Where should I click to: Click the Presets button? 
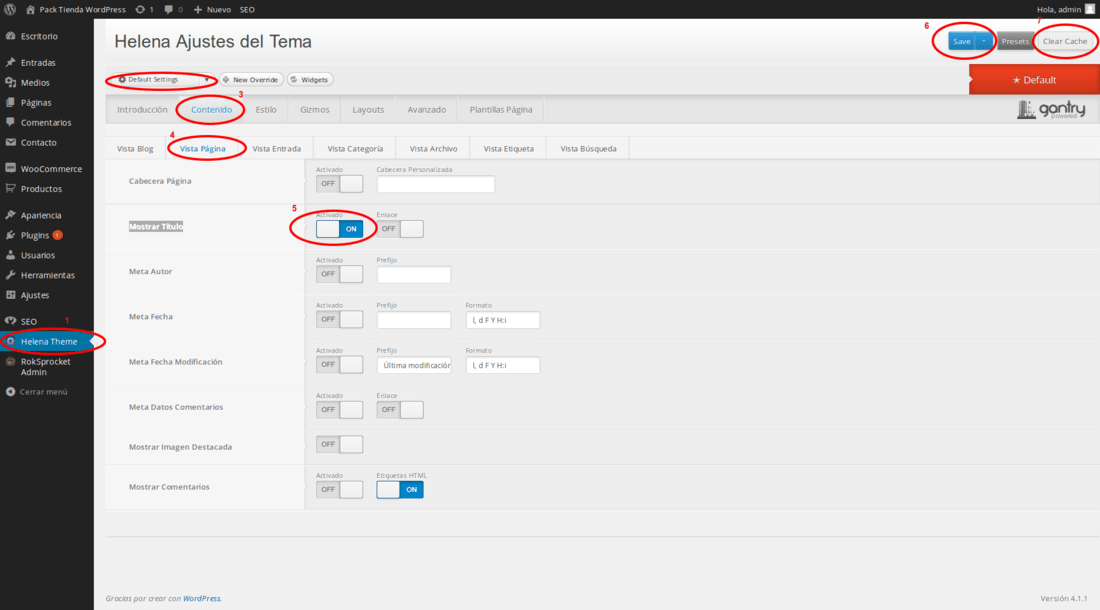1015,41
